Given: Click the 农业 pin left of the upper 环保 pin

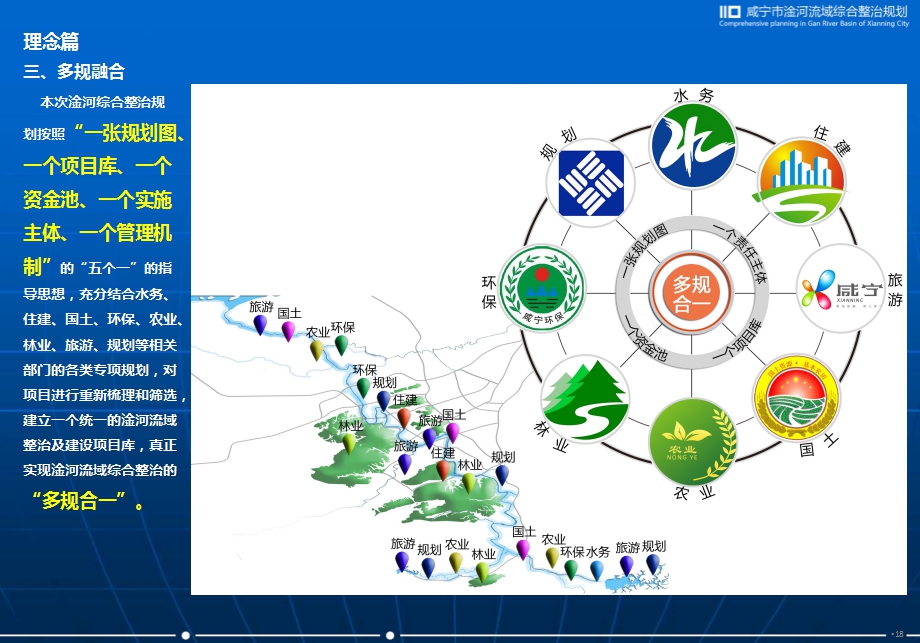Looking at the screenshot, I should tap(316, 350).
